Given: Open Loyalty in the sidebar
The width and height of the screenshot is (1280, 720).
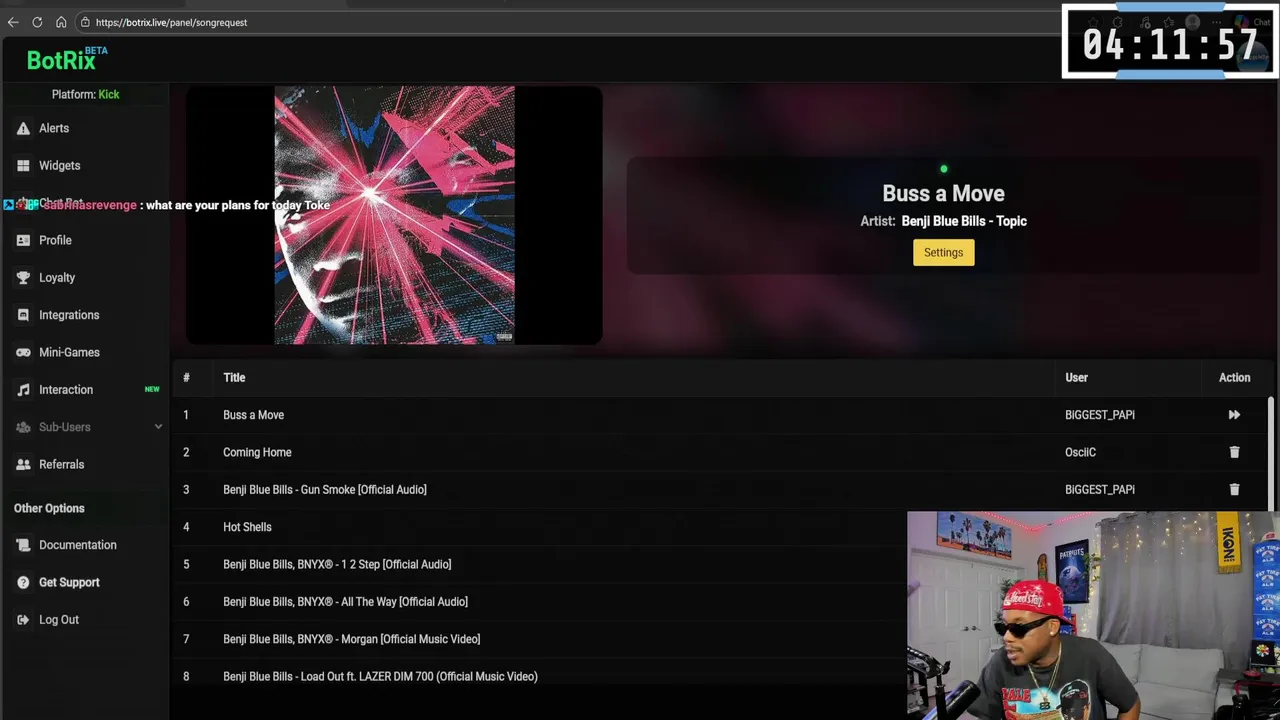Looking at the screenshot, I should (57, 278).
